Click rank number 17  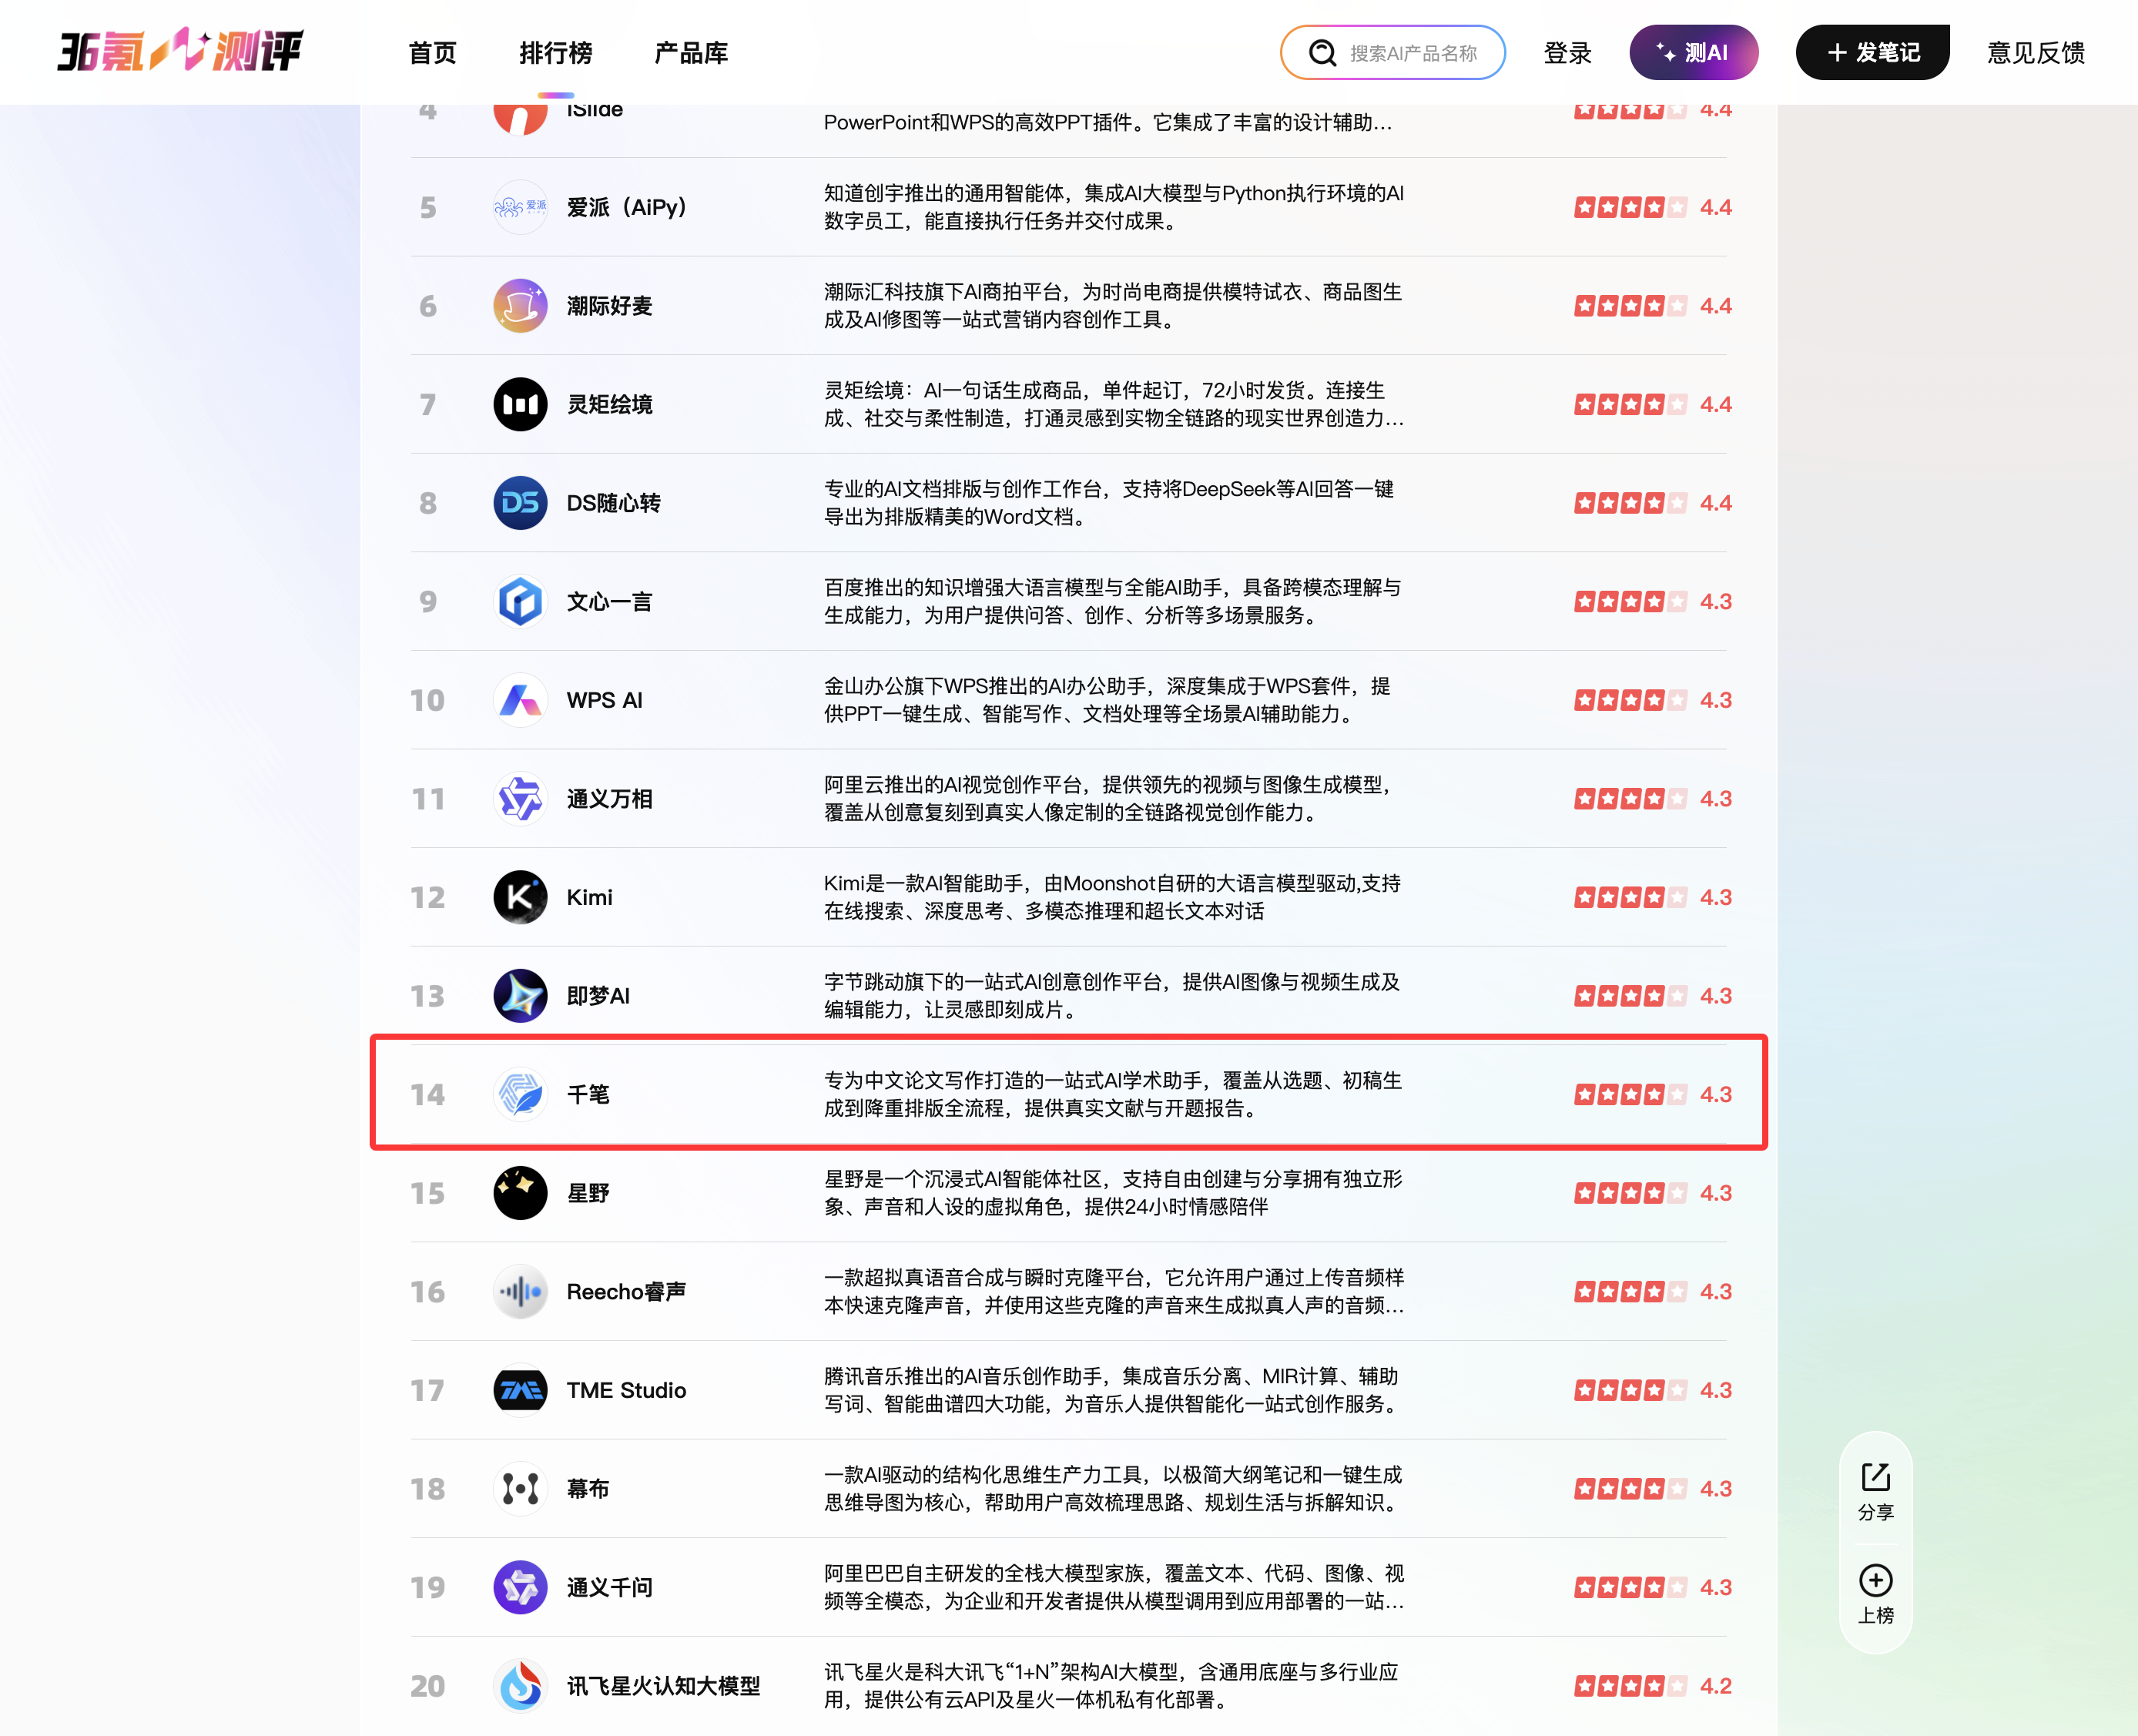coord(427,1390)
